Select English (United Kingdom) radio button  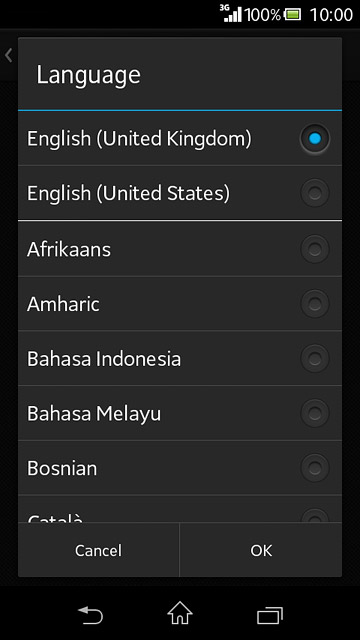point(315,138)
